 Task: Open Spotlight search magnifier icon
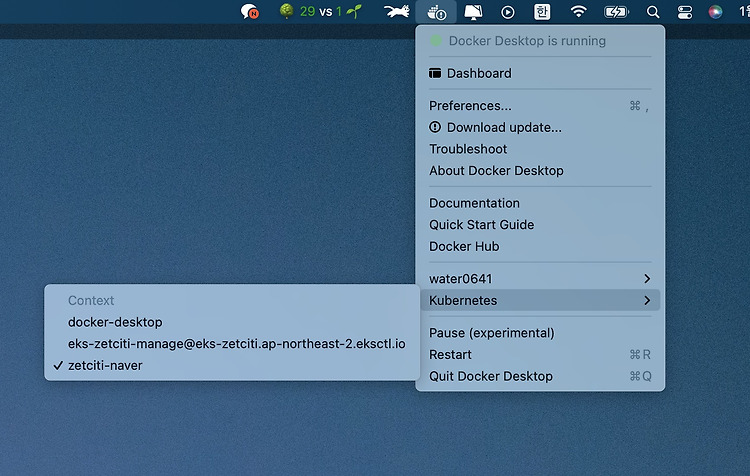coord(653,12)
